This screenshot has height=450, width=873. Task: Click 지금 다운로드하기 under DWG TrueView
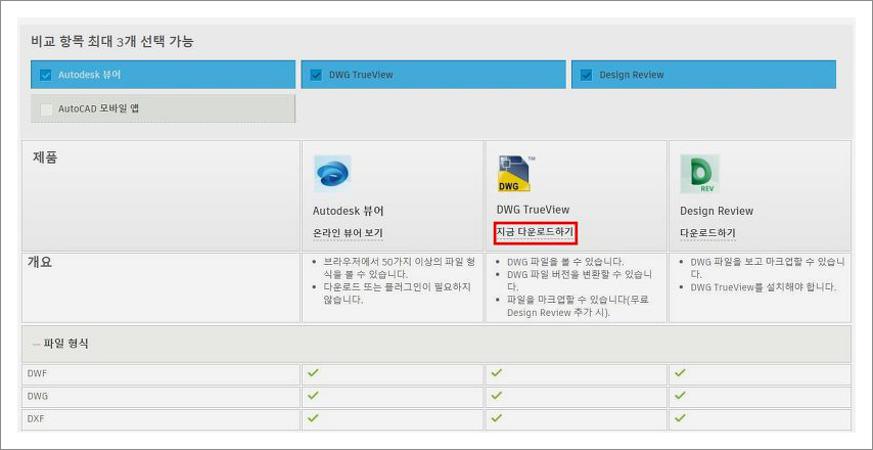point(535,232)
